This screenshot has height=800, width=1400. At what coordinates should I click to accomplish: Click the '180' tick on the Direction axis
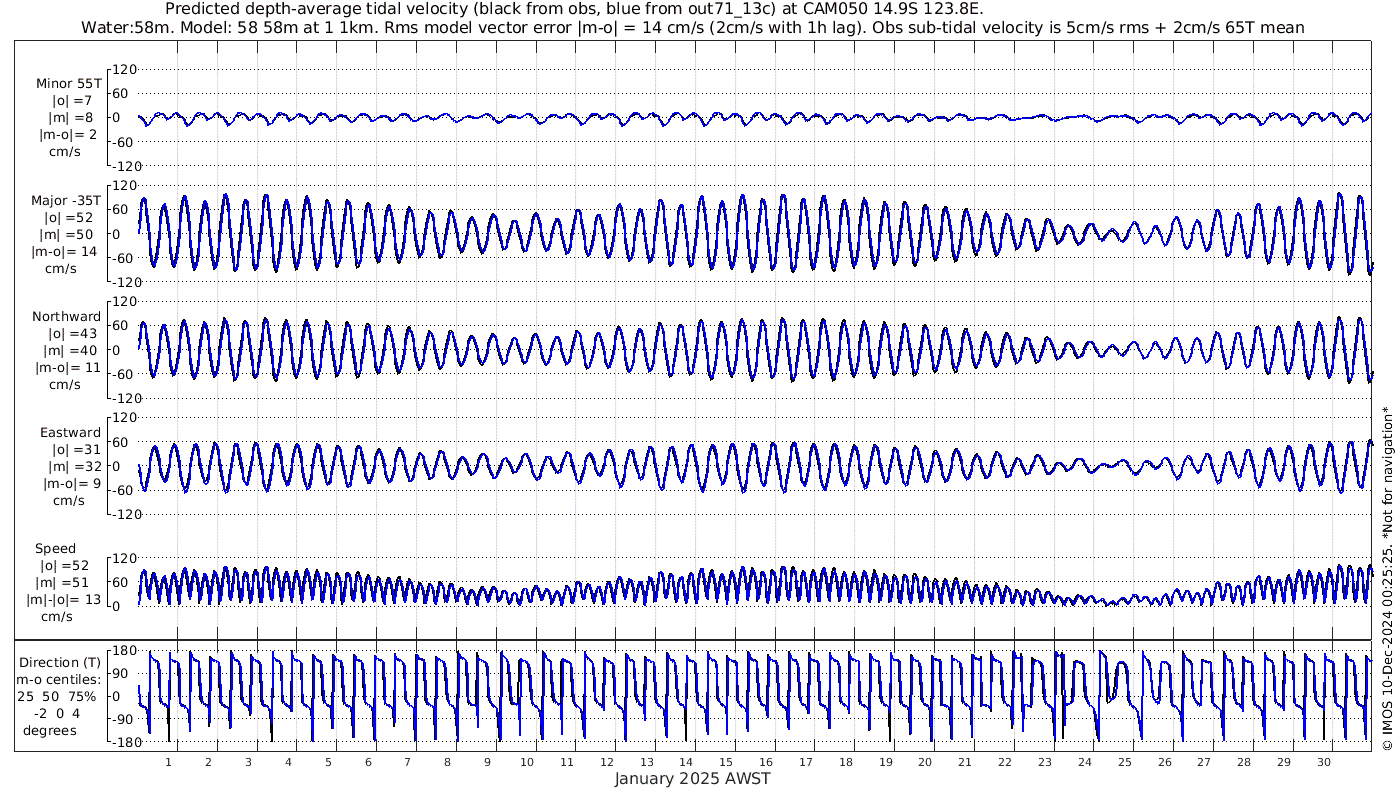click(x=124, y=651)
